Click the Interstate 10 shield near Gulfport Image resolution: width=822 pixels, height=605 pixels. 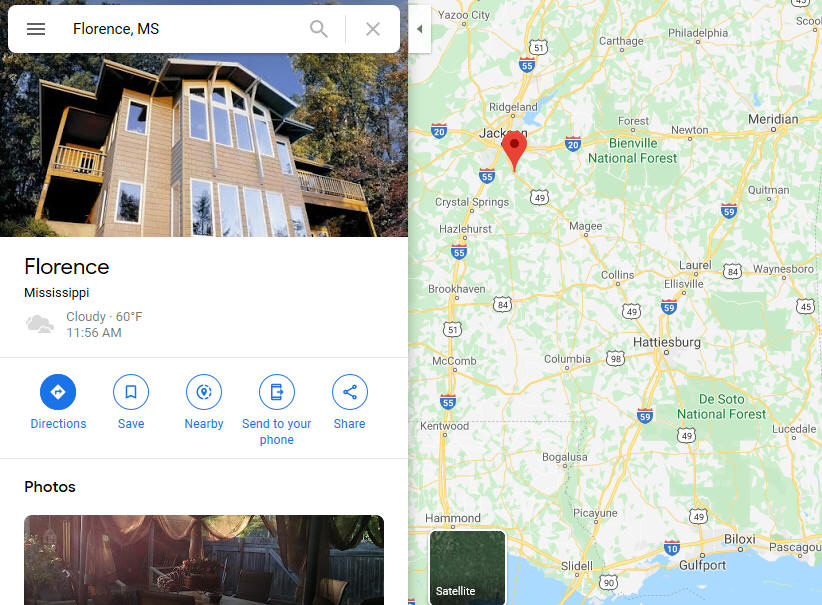point(672,548)
